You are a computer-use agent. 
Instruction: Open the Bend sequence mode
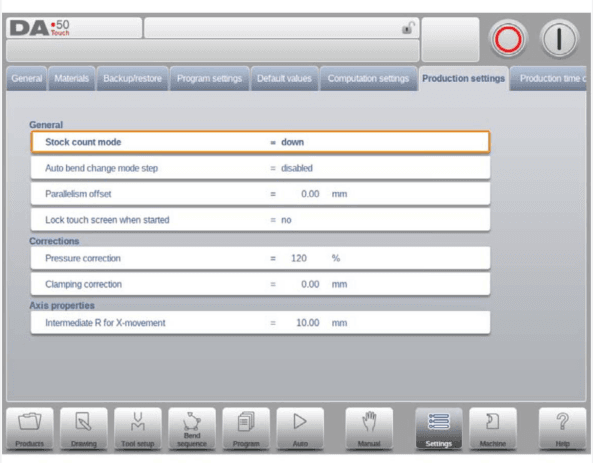coord(192,429)
